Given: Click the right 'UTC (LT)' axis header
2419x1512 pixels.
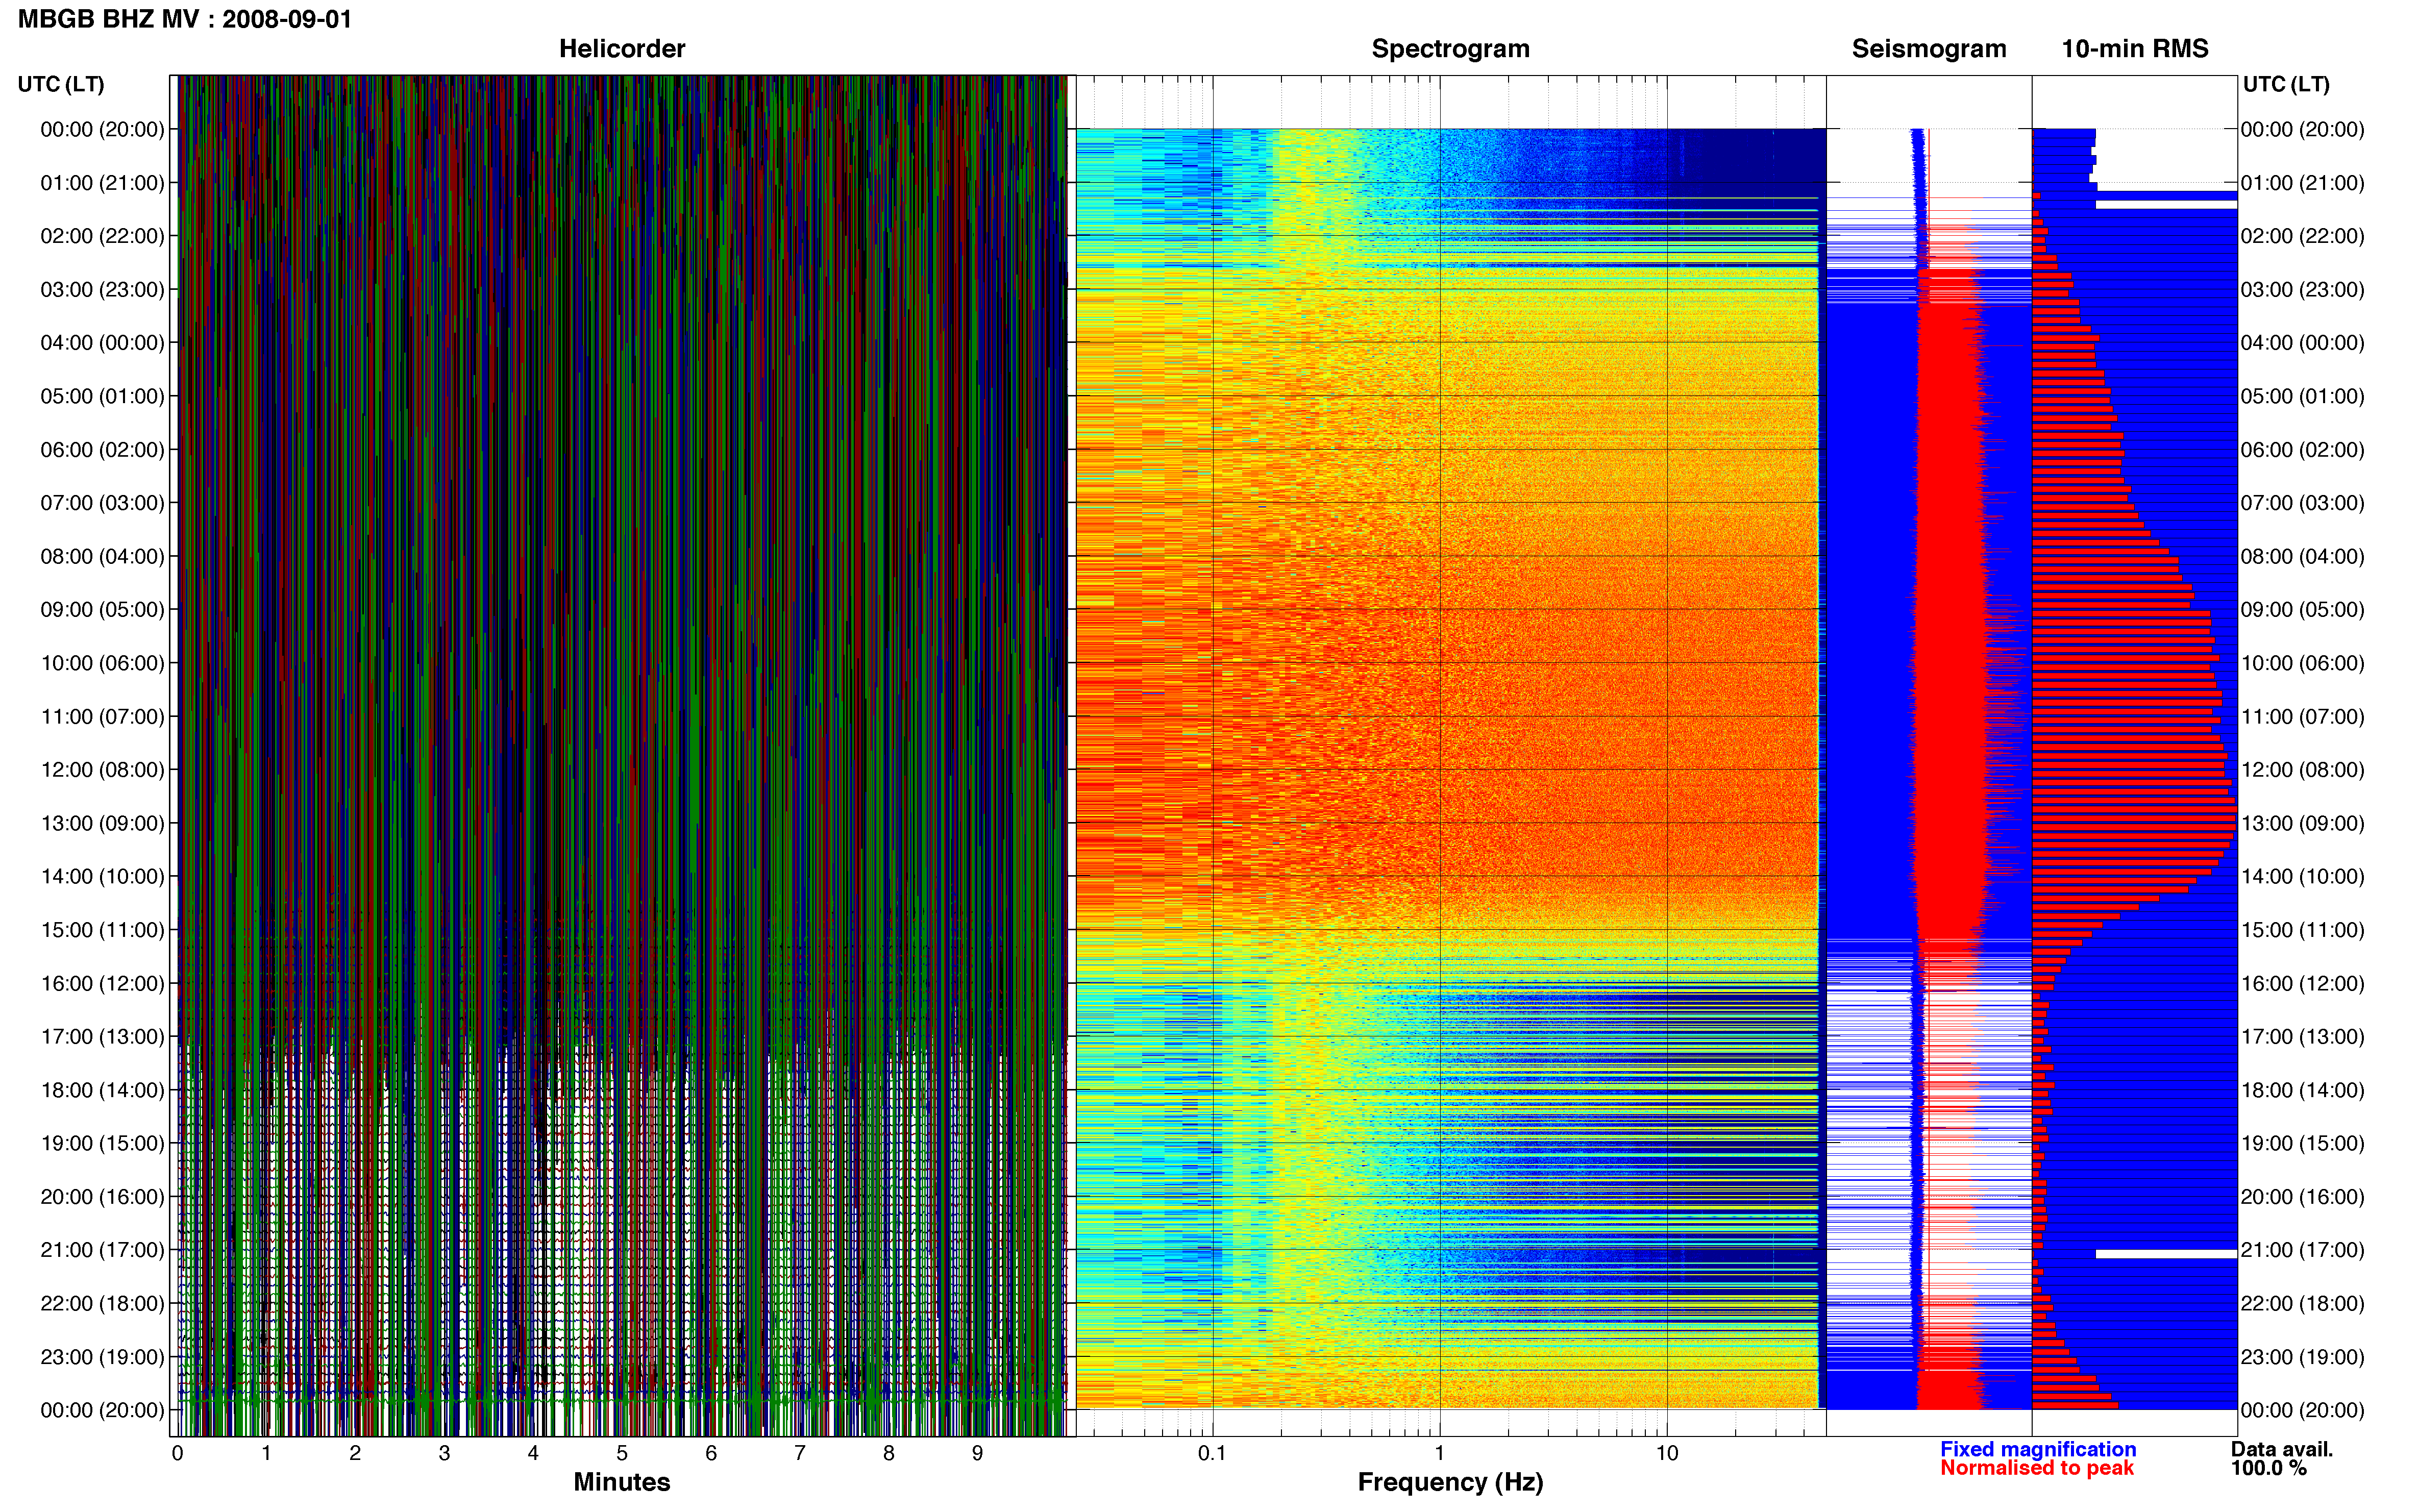Looking at the screenshot, I should (x=2285, y=84).
